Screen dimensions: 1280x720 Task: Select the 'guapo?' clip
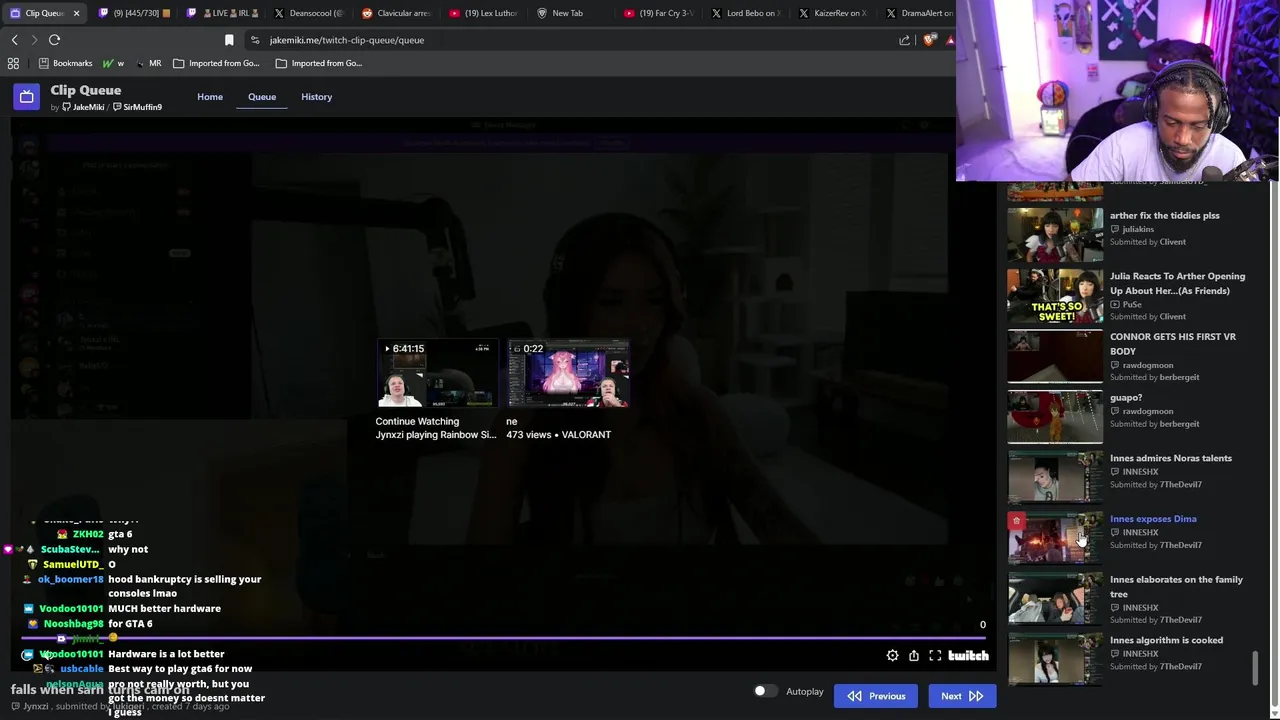point(1125,397)
